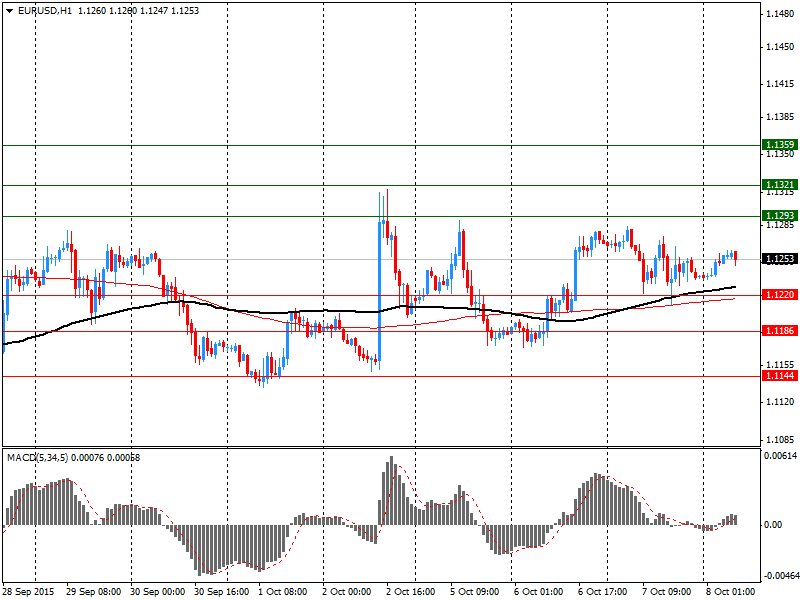Select the 6 Oct 17:00 time label
The image size is (800, 600).
pos(603,592)
